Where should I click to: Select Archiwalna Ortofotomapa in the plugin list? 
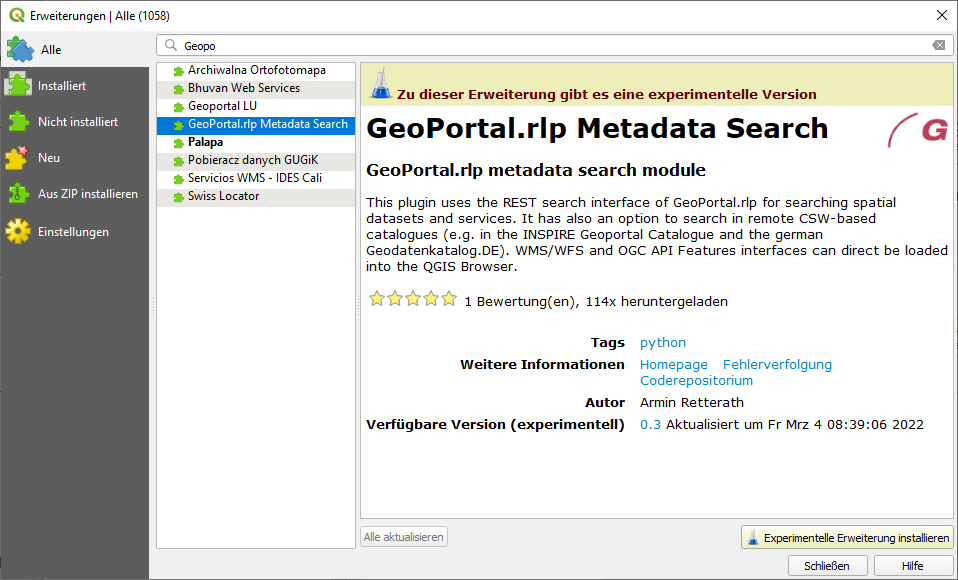click(256, 71)
